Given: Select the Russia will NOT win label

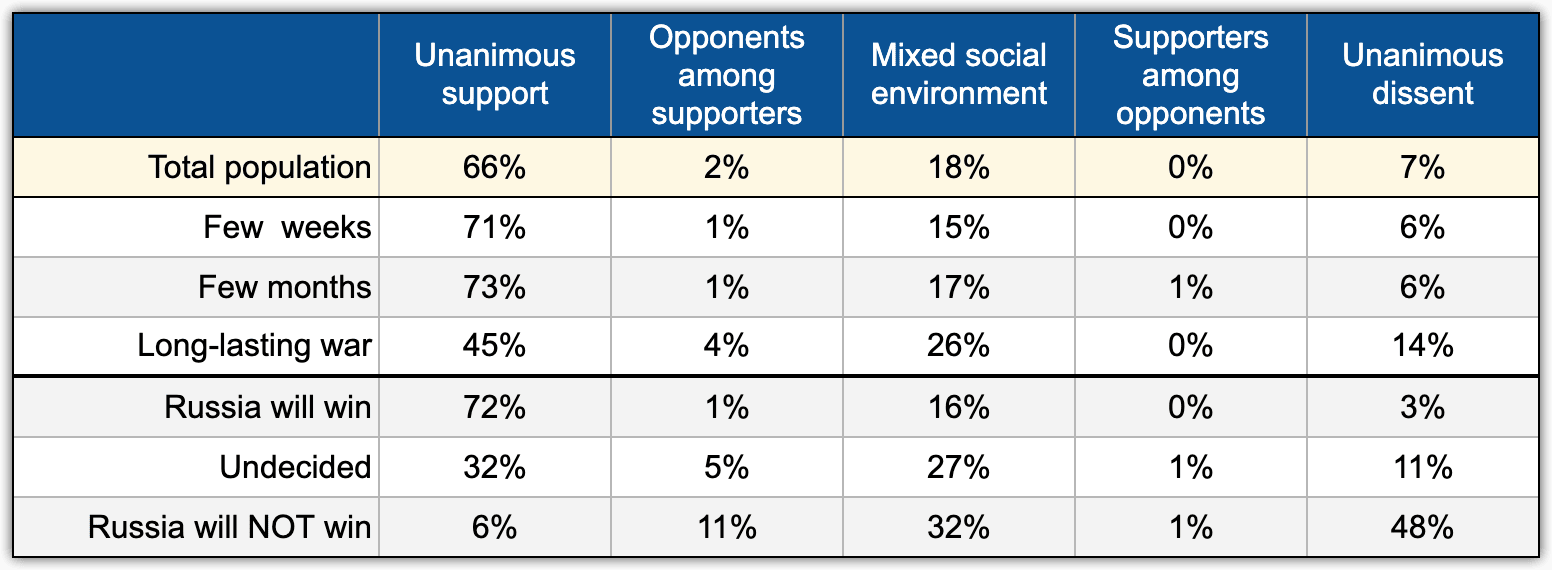Looking at the screenshot, I should [230, 527].
